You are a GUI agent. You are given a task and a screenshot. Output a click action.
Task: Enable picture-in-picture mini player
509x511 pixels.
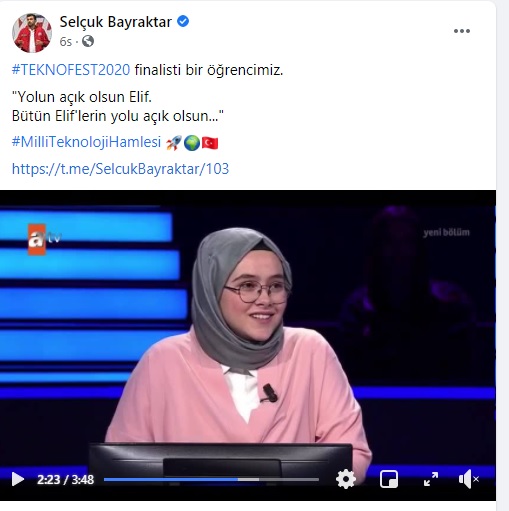point(389,479)
